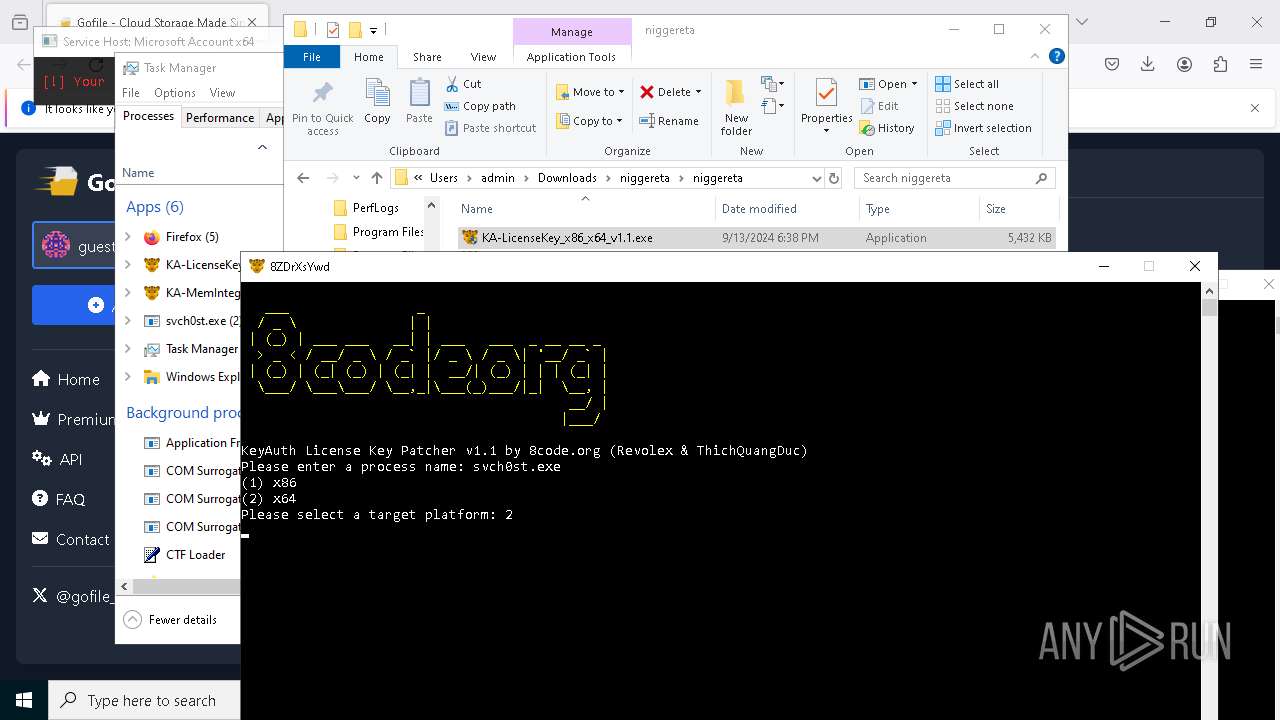Viewport: 1280px width, 720px height.
Task: Open the Copy to dropdown
Action: [589, 121]
